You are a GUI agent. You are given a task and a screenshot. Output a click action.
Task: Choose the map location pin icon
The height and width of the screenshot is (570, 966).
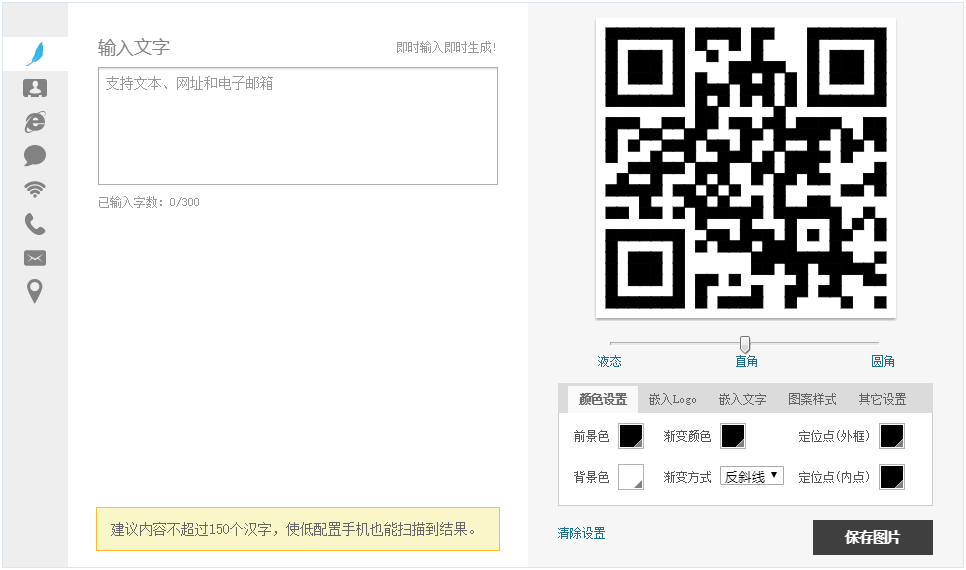(35, 291)
